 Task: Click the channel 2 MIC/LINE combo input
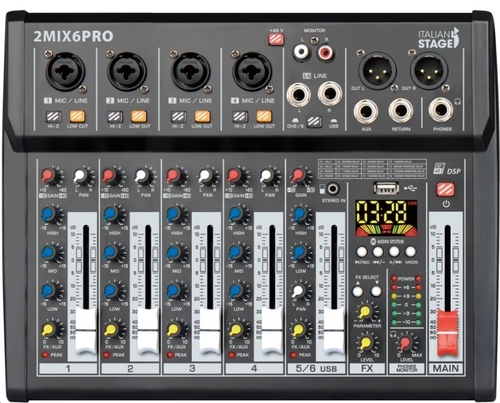tap(127, 71)
